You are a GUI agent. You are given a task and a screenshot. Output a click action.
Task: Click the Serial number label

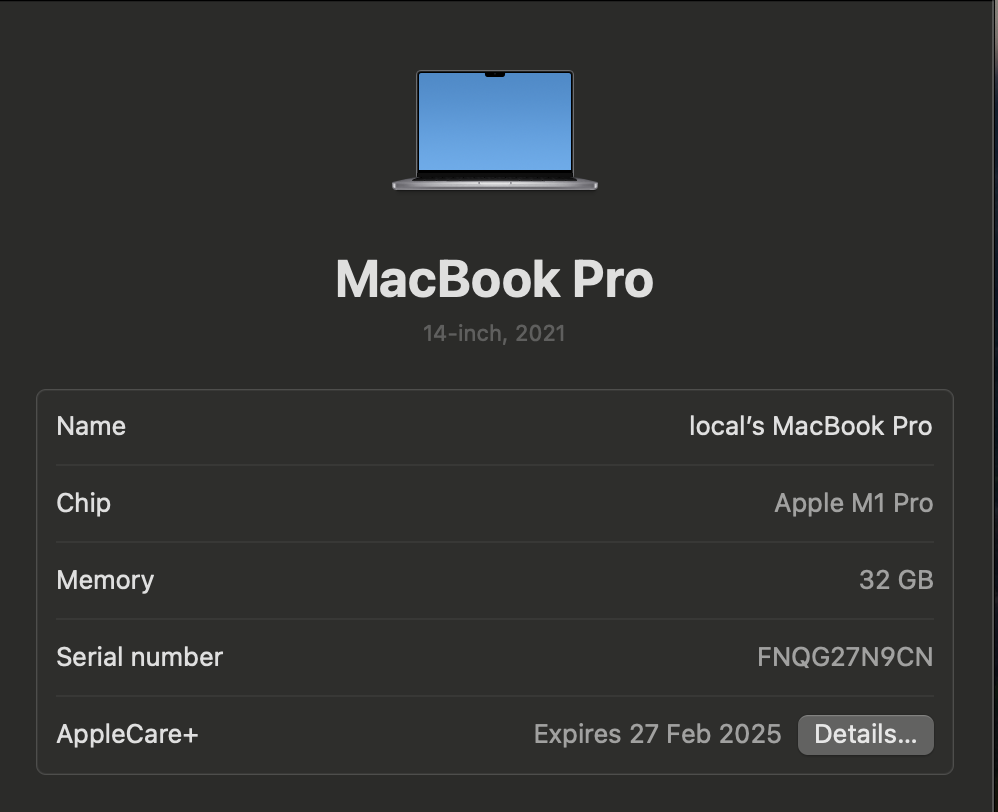(x=139, y=657)
